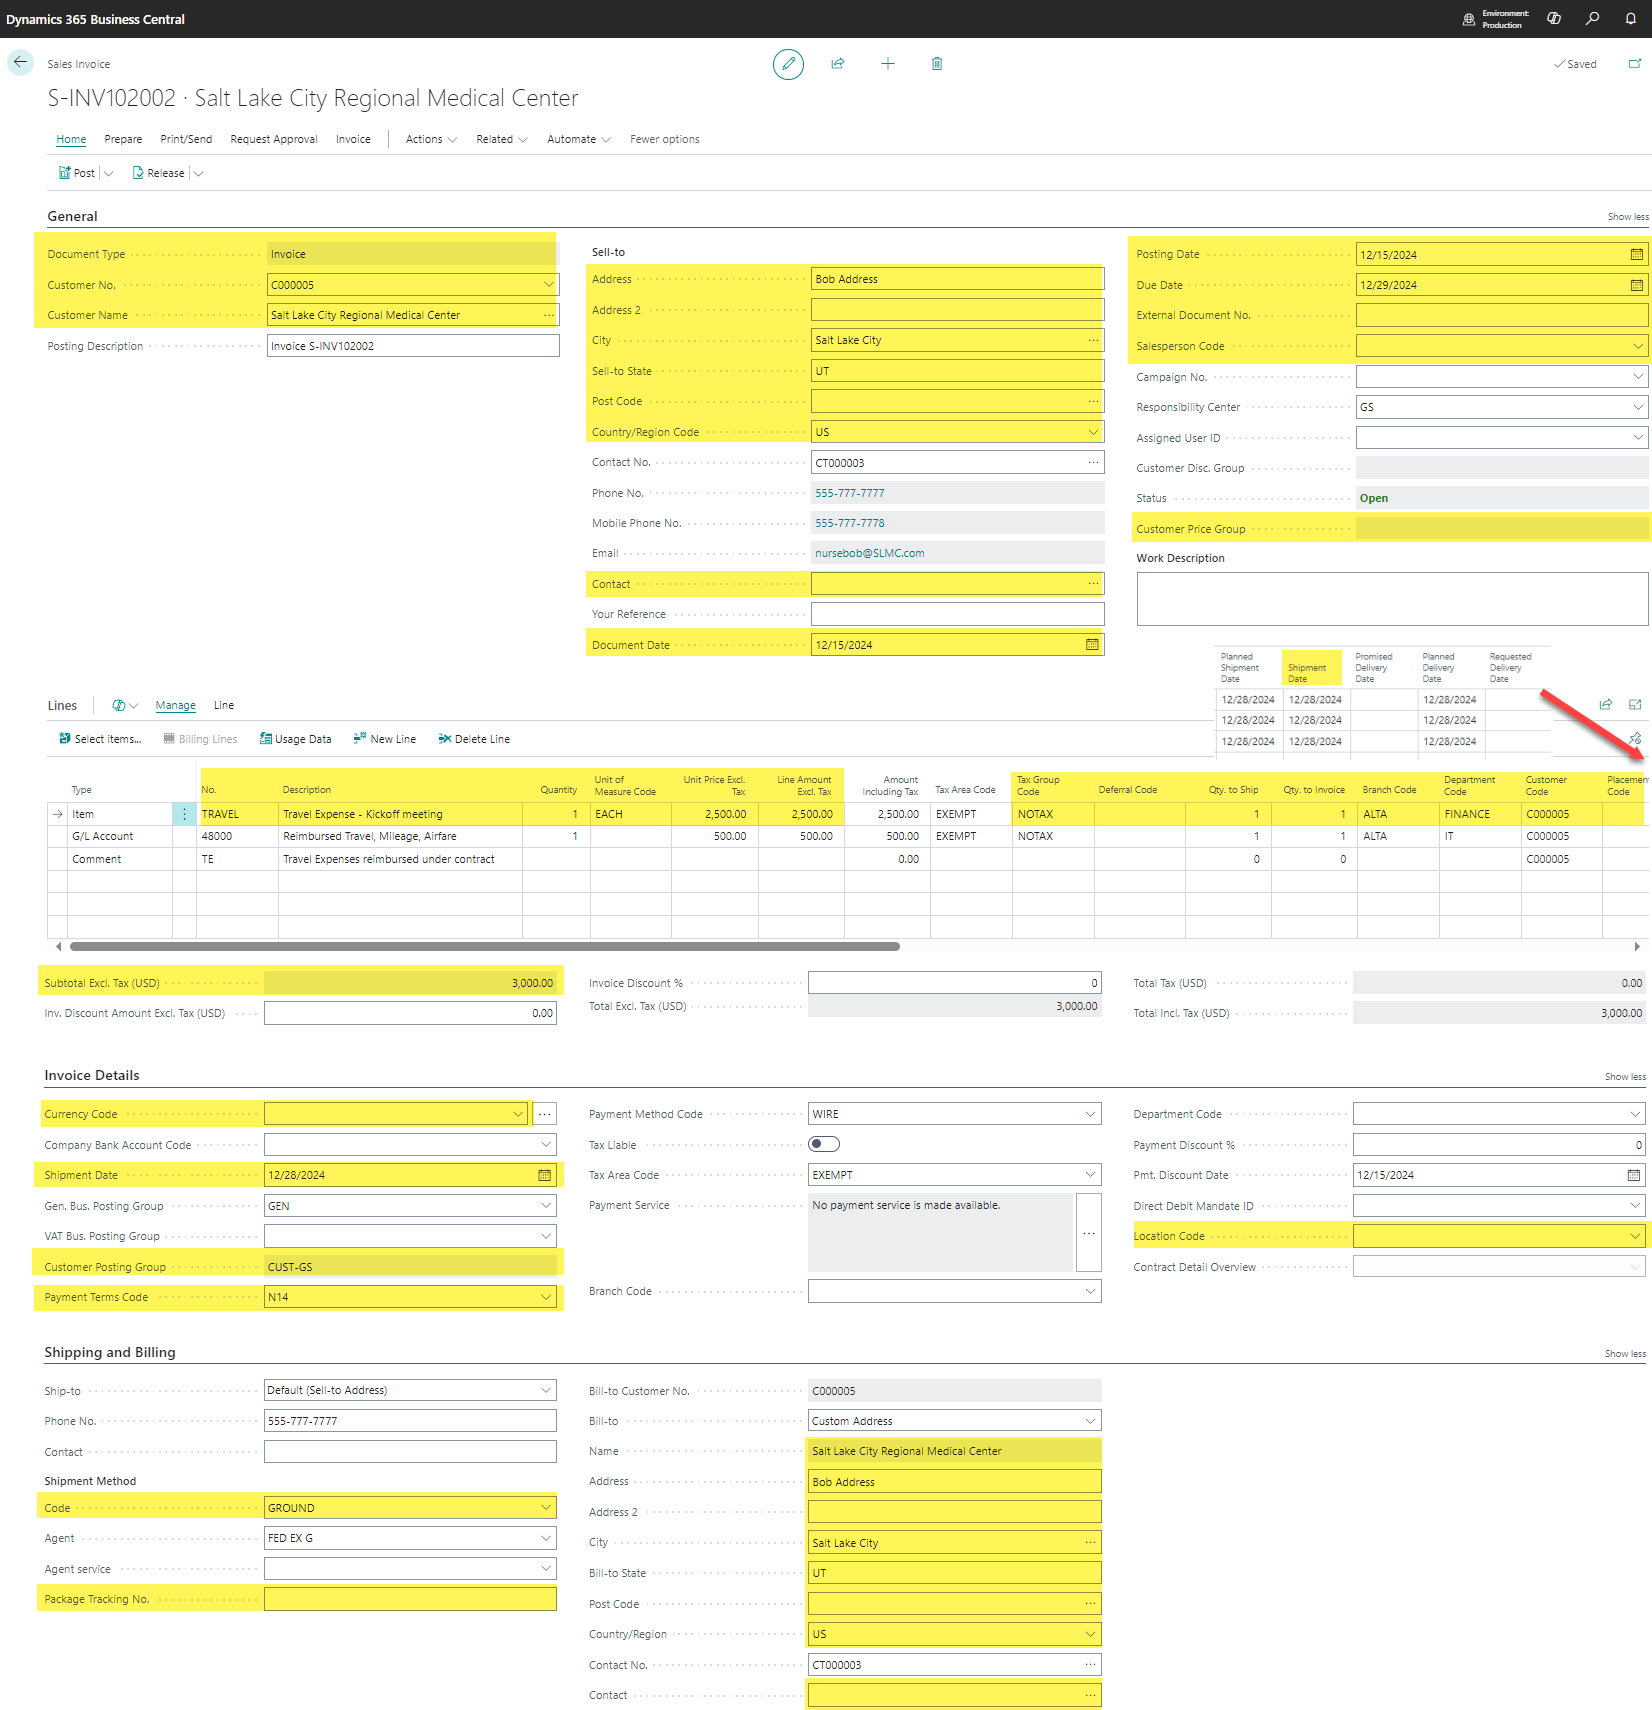The height and width of the screenshot is (1710, 1652).
Task: Click the edit pencil icon
Action: click(x=788, y=64)
